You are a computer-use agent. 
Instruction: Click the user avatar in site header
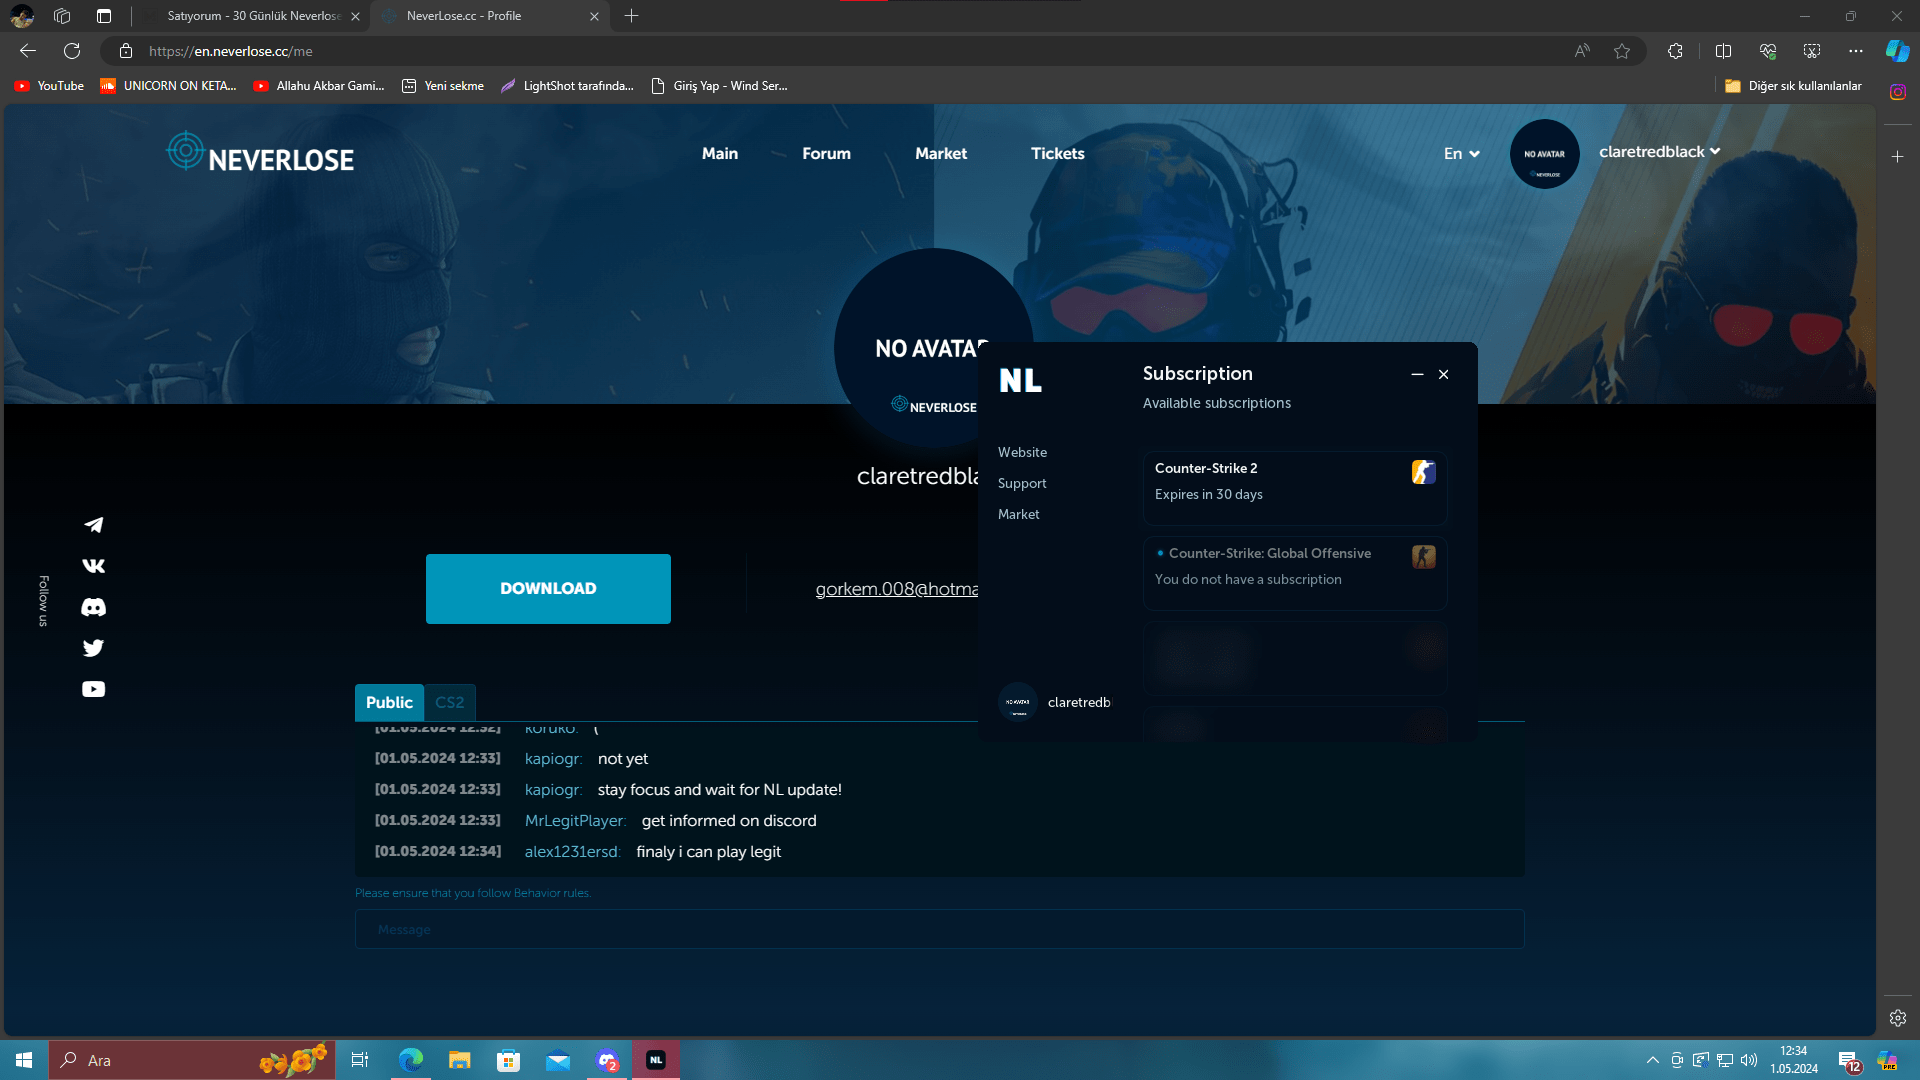click(1544, 153)
